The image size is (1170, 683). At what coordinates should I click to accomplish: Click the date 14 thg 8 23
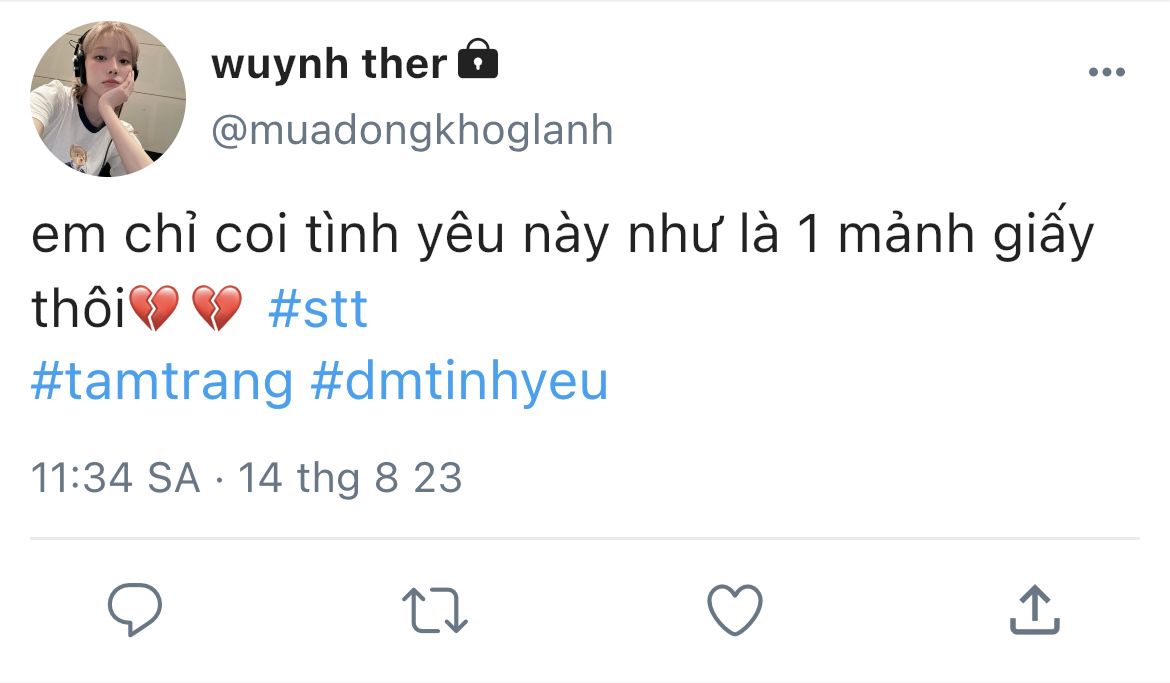(x=350, y=478)
